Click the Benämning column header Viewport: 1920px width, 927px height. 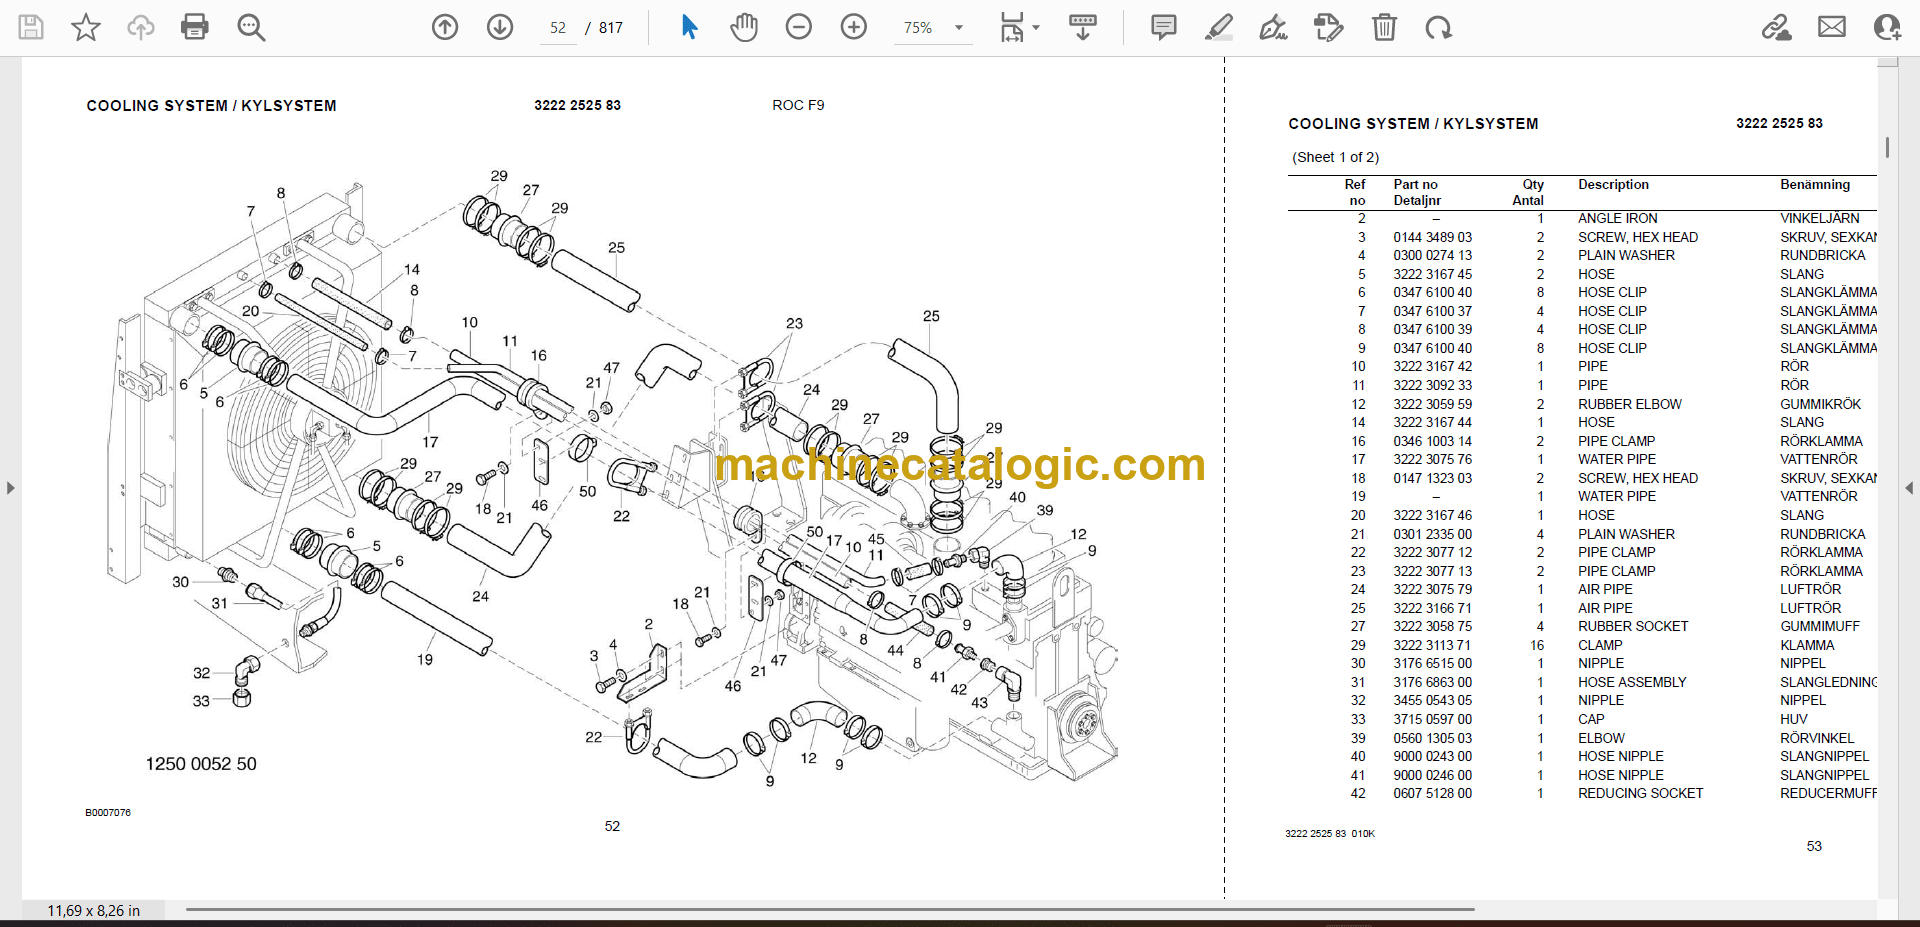click(x=1815, y=185)
